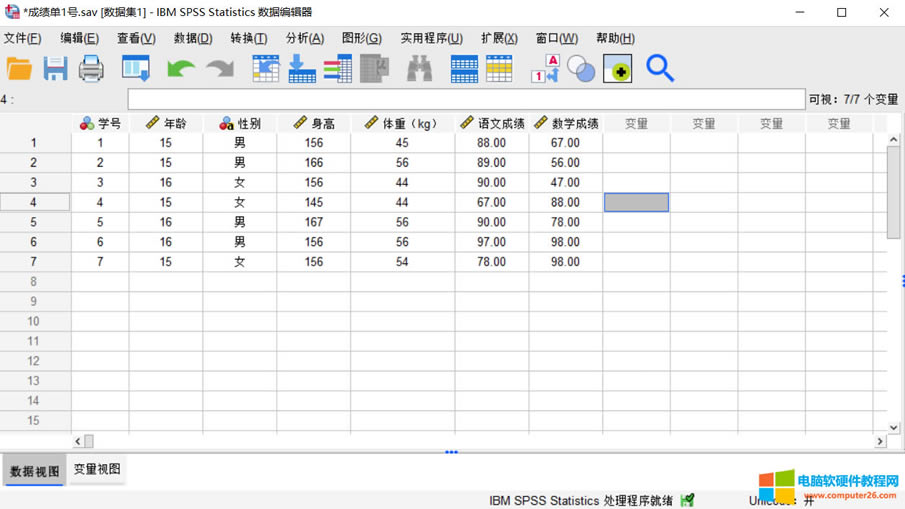Click the vertical scrollbar down arrow

coord(893,427)
